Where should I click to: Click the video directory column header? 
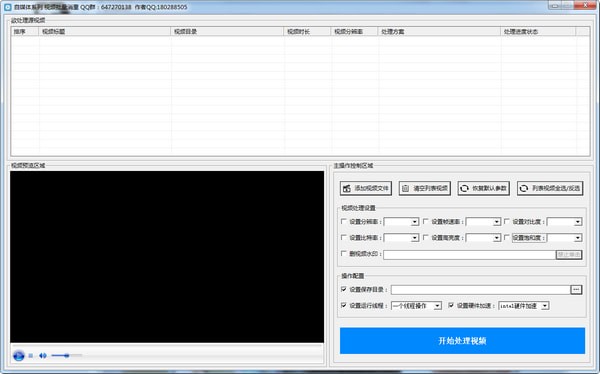(227, 31)
